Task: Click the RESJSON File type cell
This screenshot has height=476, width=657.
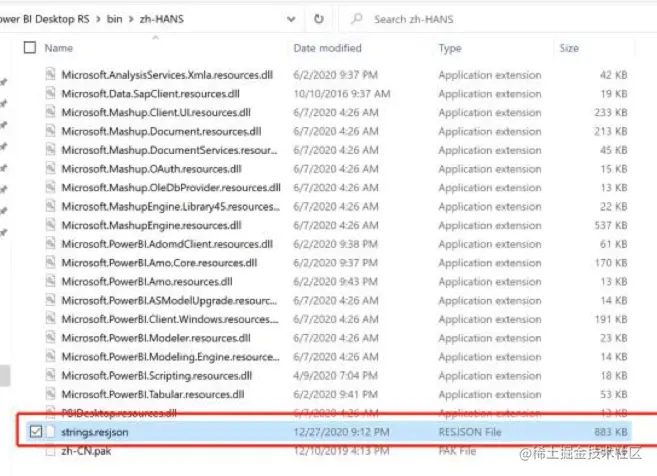Action: (470, 432)
